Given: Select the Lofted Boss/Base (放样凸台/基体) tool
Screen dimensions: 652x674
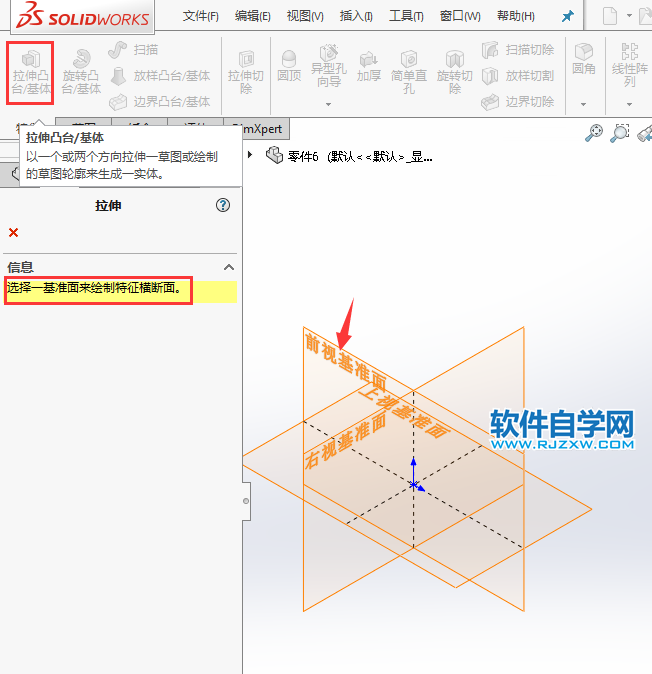Looking at the screenshot, I should point(160,76).
